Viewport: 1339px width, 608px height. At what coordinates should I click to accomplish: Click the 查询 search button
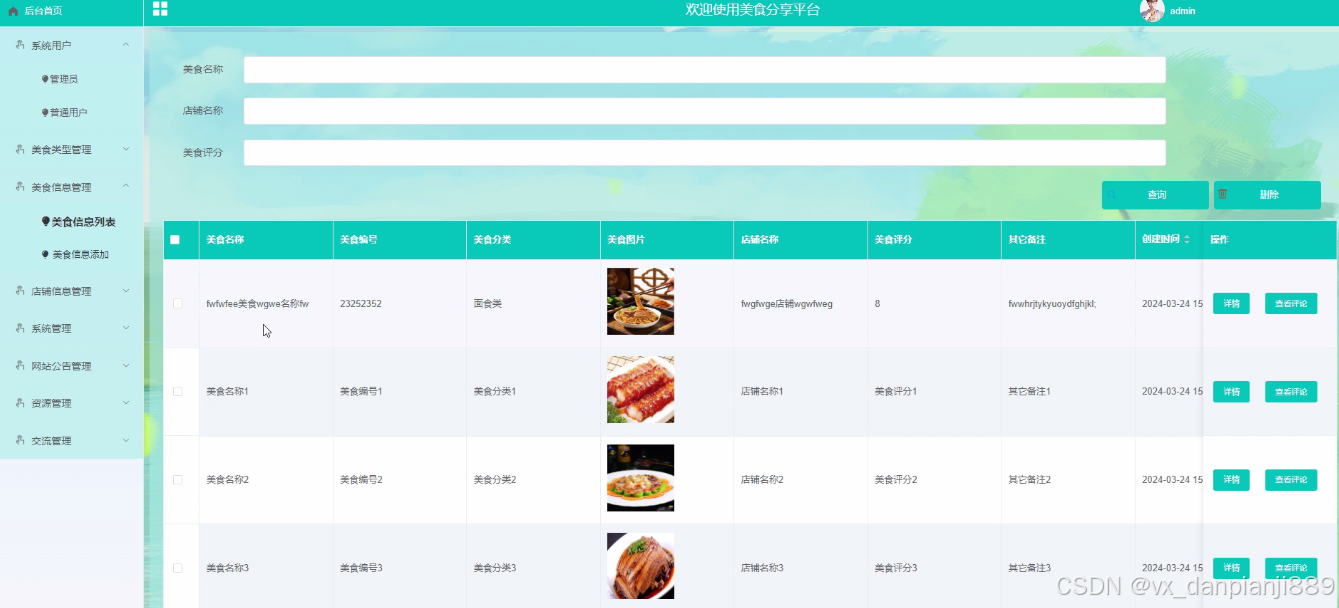[1155, 195]
